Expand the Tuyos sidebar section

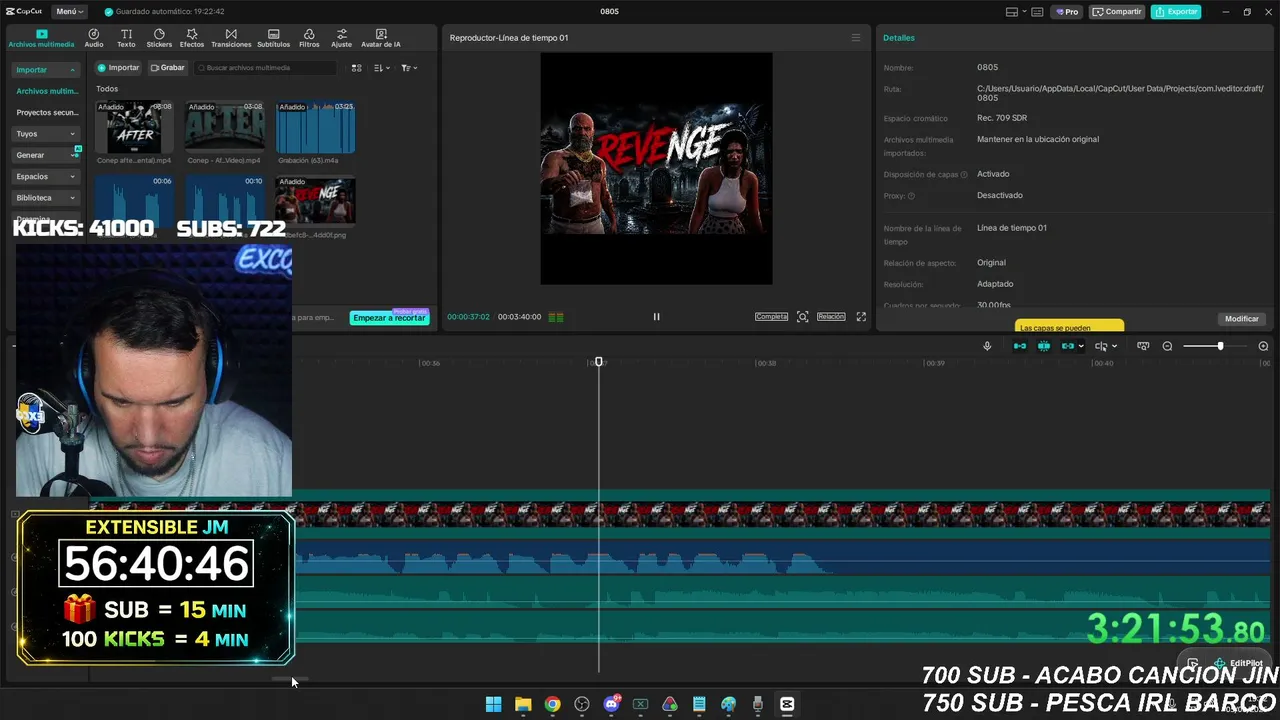pyautogui.click(x=45, y=134)
